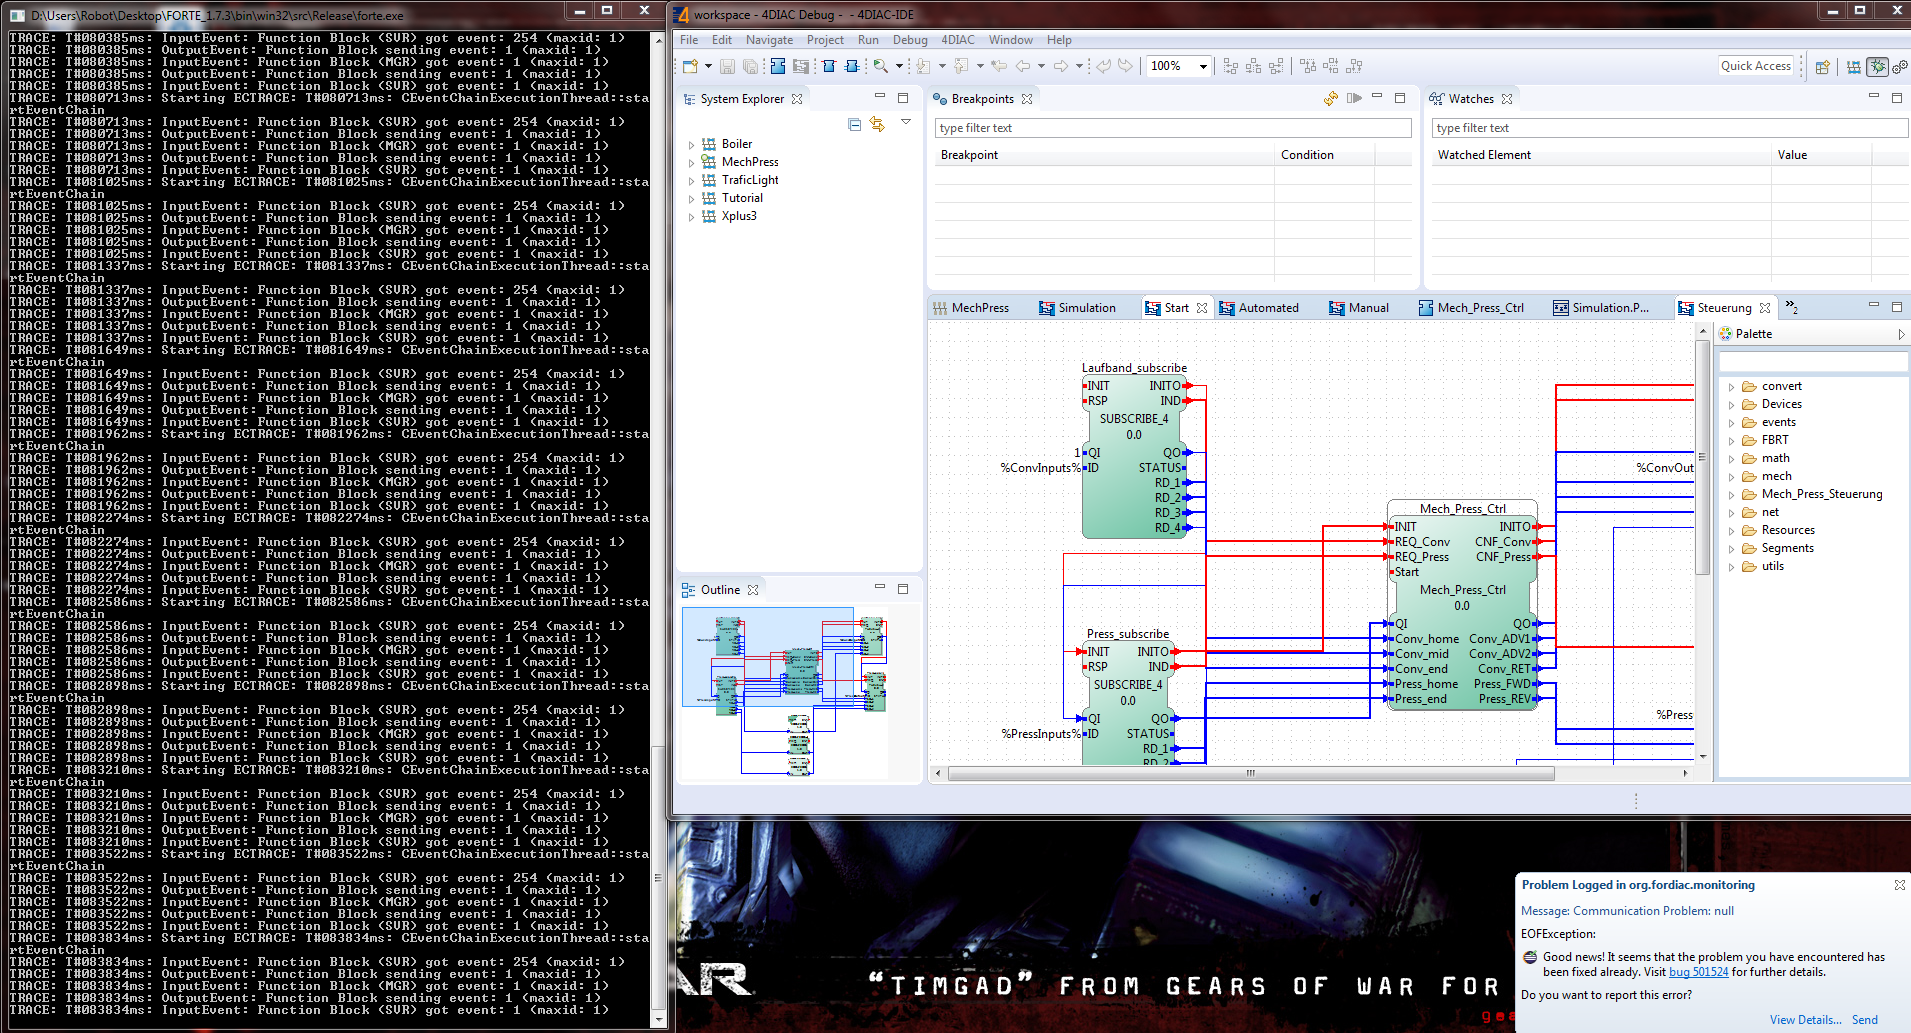Viewport: 1911px width, 1033px height.
Task: Open System Explorer view menu triangle
Action: click(x=906, y=122)
